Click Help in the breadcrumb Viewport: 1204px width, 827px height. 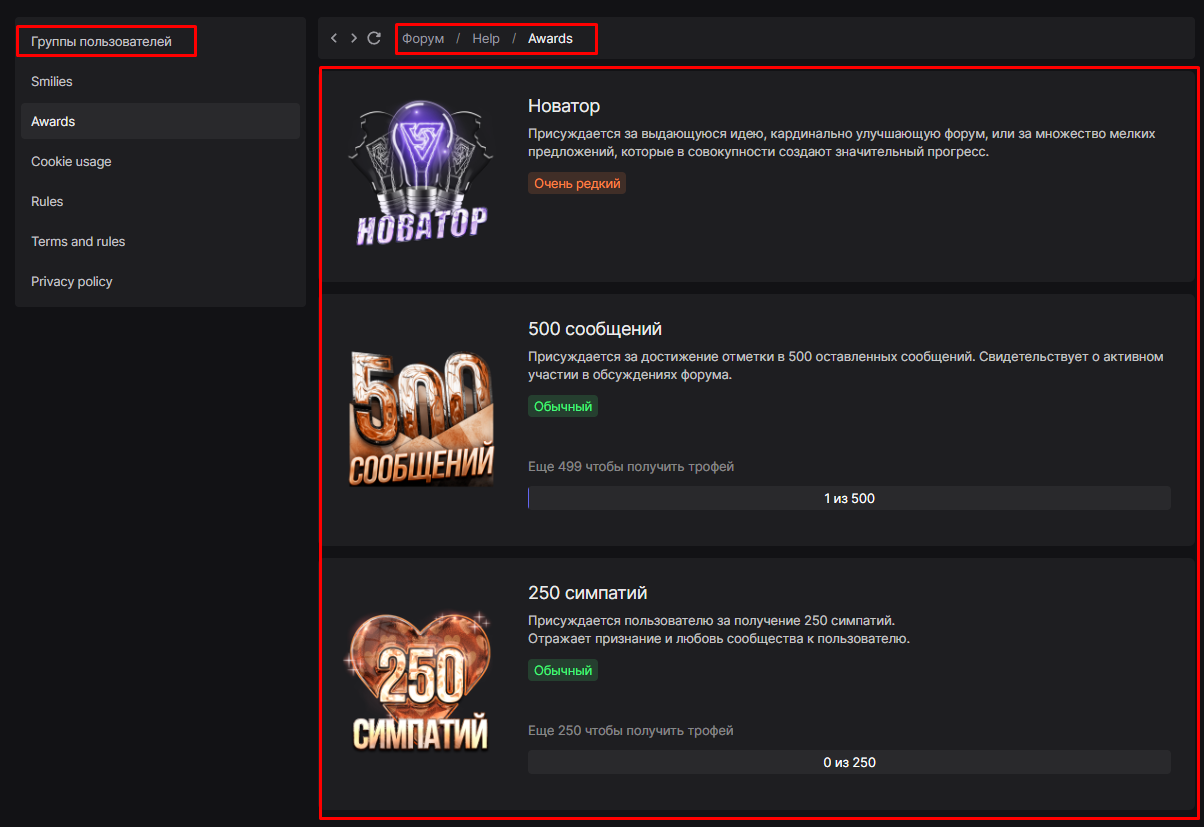point(486,39)
